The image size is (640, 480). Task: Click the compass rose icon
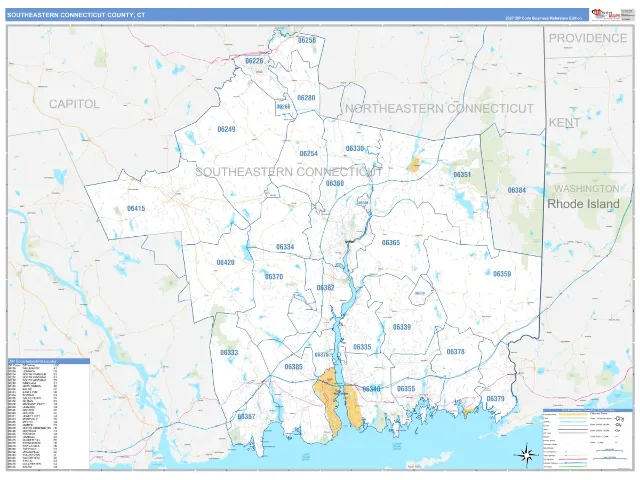[x=527, y=455]
